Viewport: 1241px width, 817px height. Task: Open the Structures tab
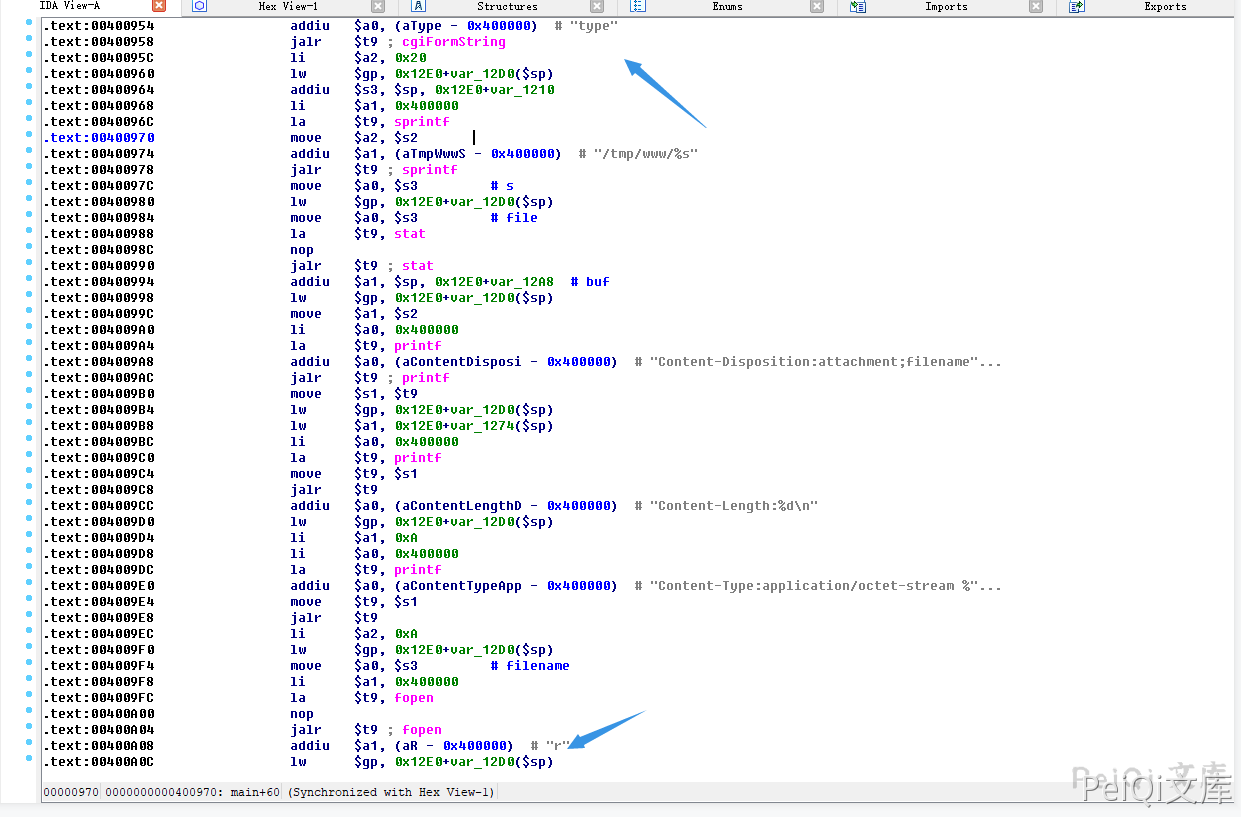pos(507,6)
